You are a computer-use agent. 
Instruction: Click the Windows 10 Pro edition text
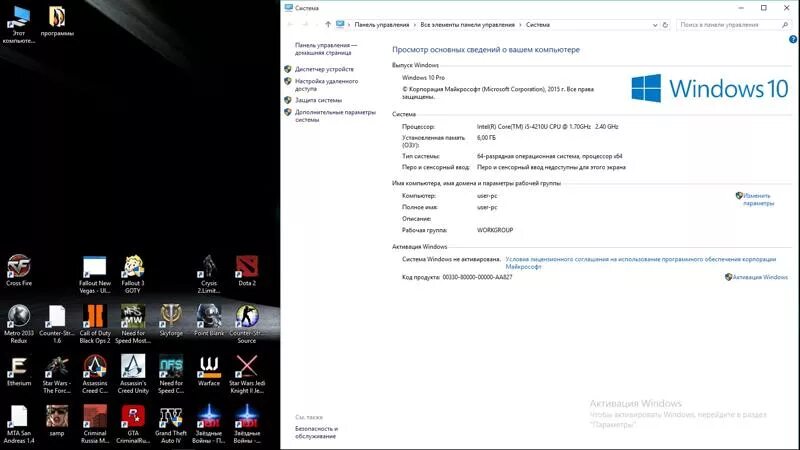(423, 78)
